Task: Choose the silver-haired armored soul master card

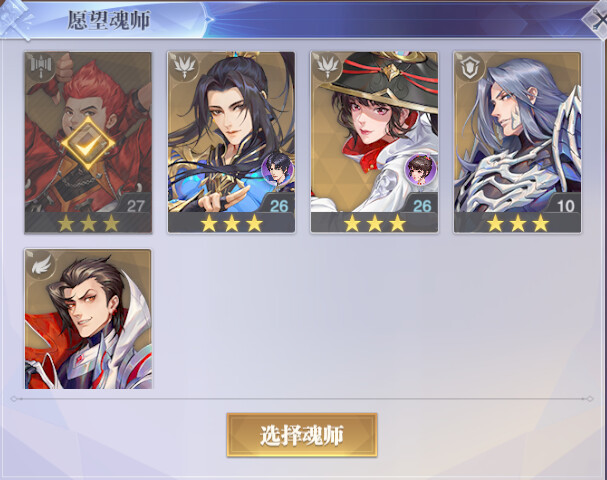Action: tap(517, 142)
